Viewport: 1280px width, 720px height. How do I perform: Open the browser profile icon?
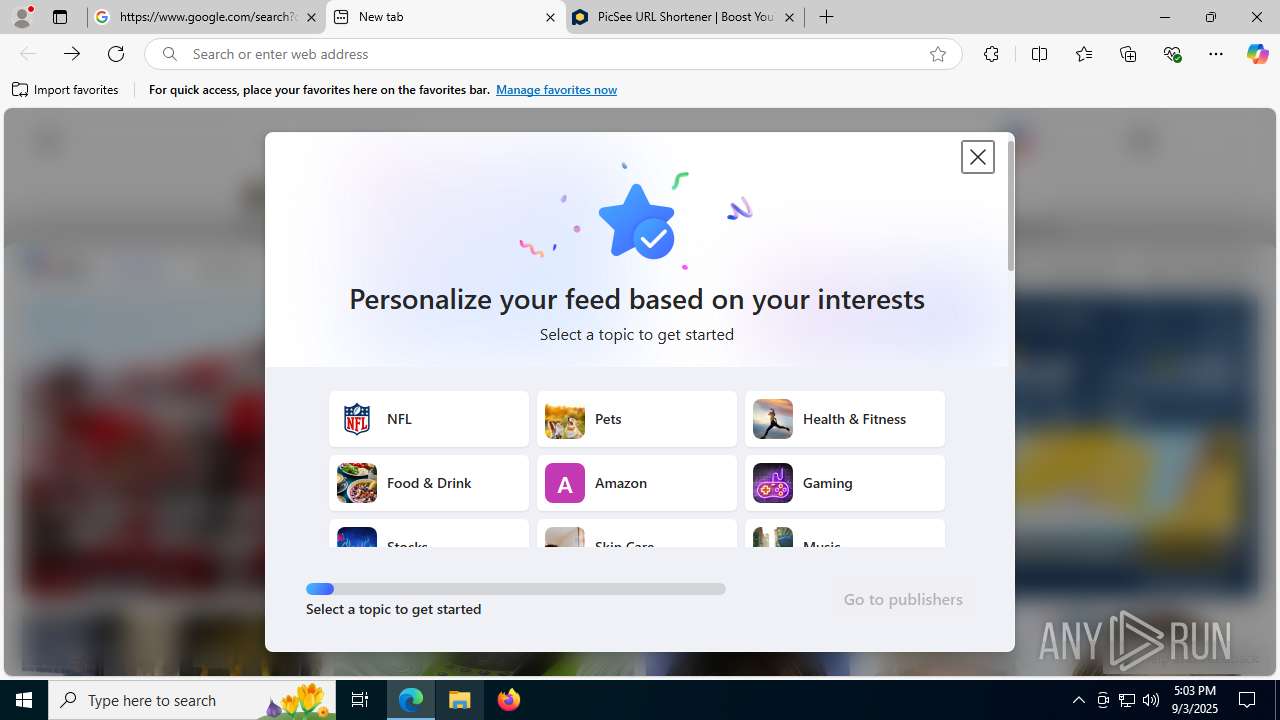pos(22,17)
